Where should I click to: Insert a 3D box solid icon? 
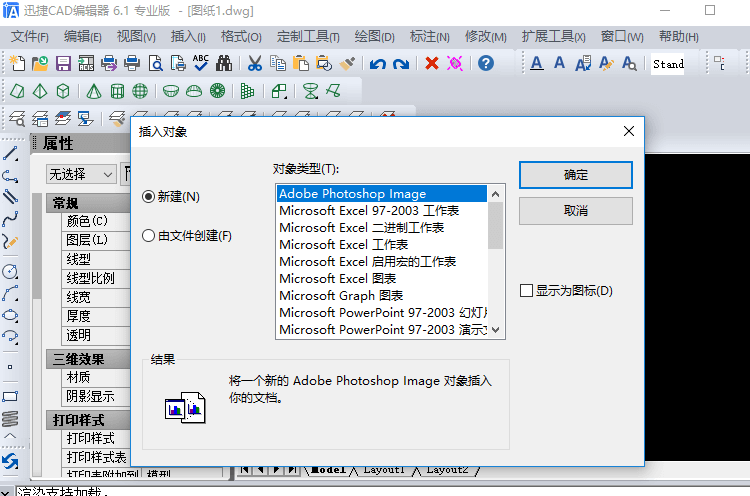click(x=63, y=91)
